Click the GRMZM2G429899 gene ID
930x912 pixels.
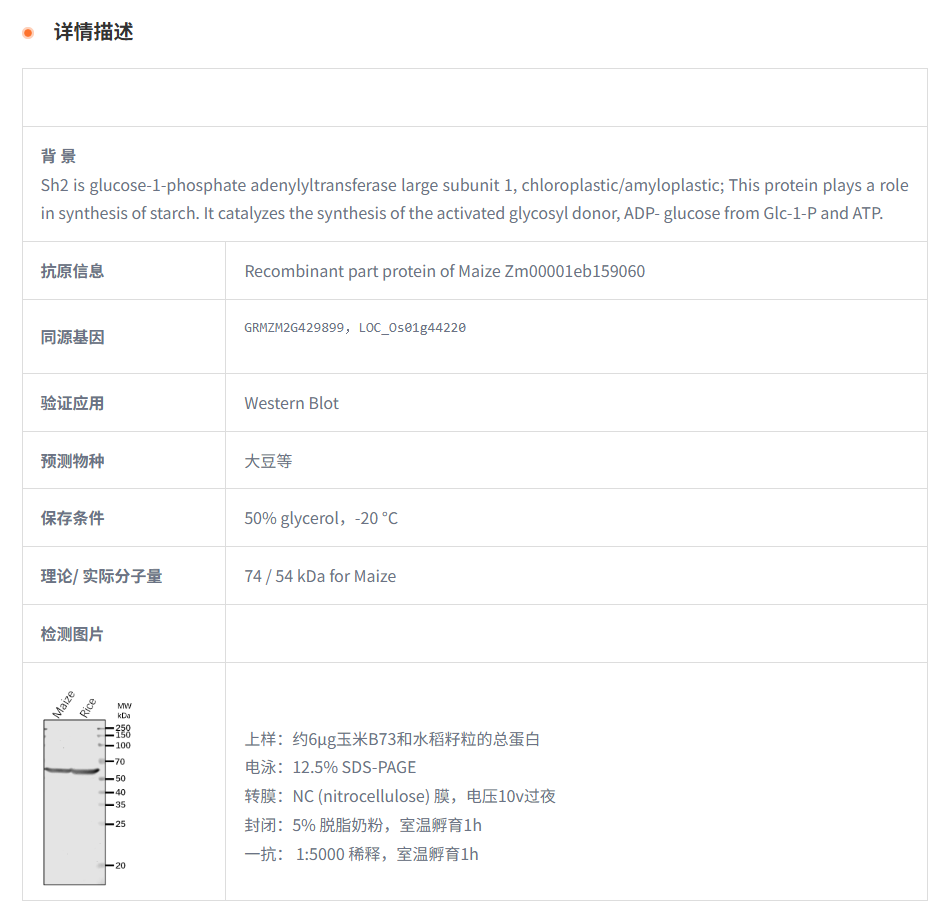point(293,328)
